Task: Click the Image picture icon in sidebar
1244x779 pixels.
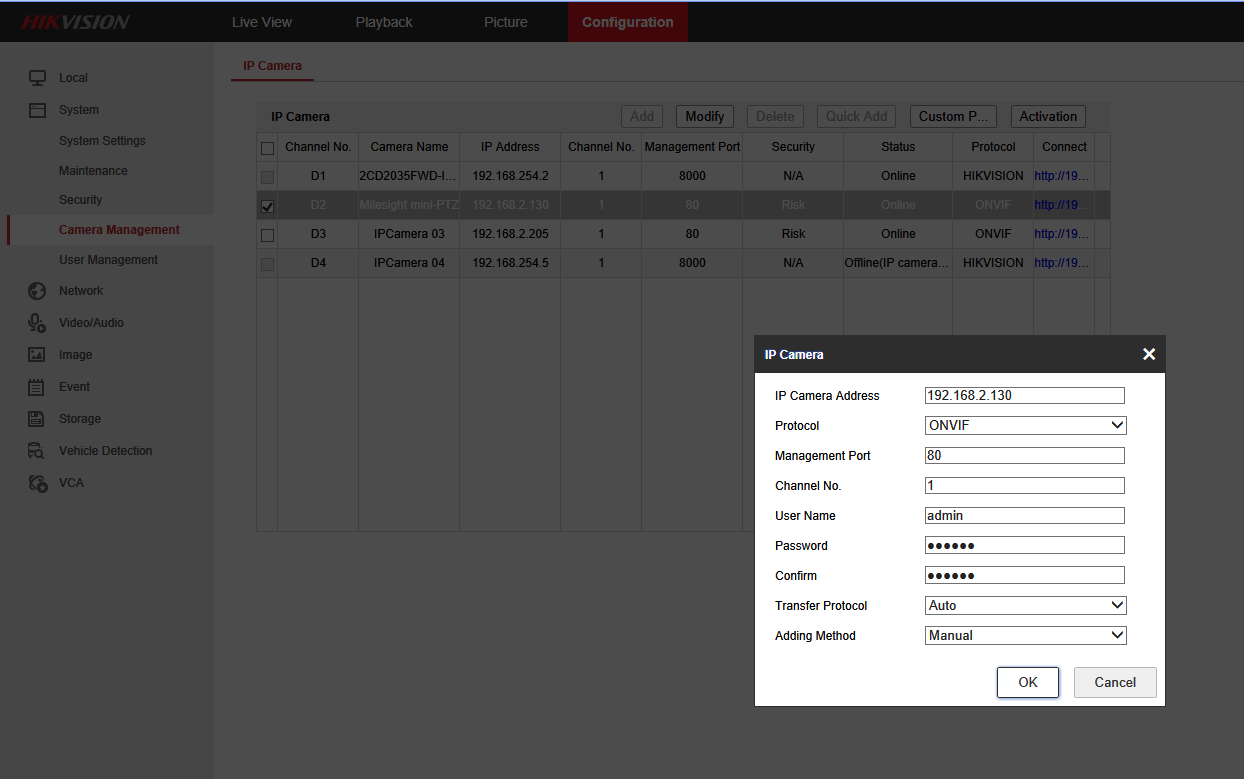Action: tap(37, 355)
